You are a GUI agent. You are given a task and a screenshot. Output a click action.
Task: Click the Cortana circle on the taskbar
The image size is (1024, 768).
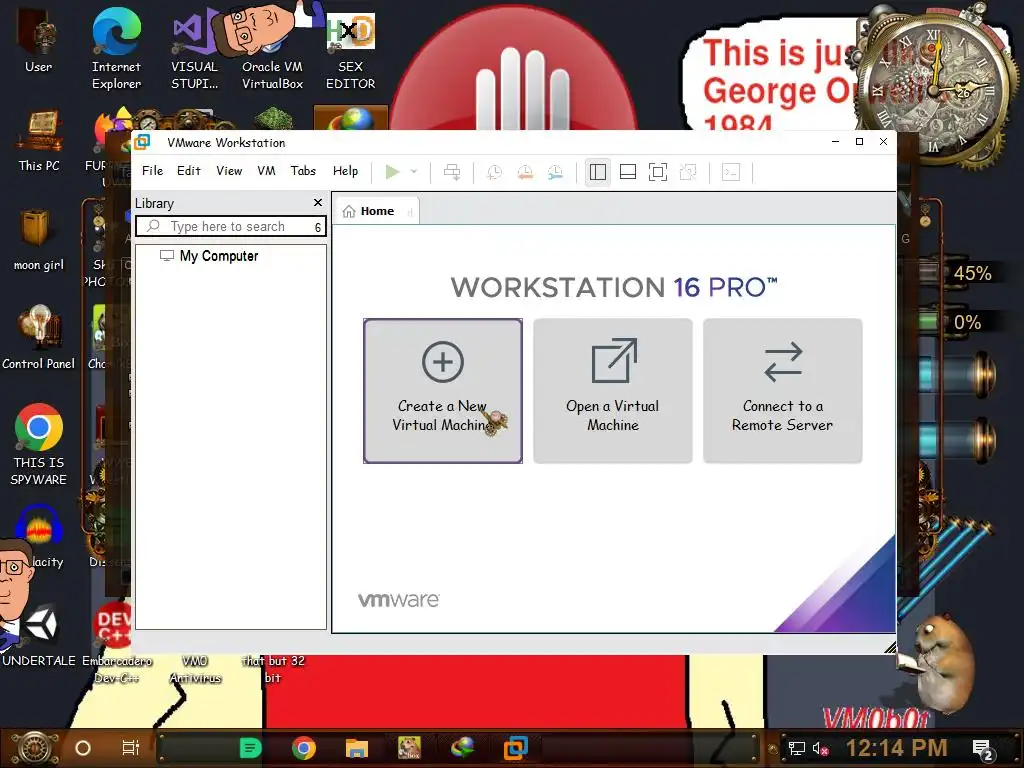pos(83,748)
